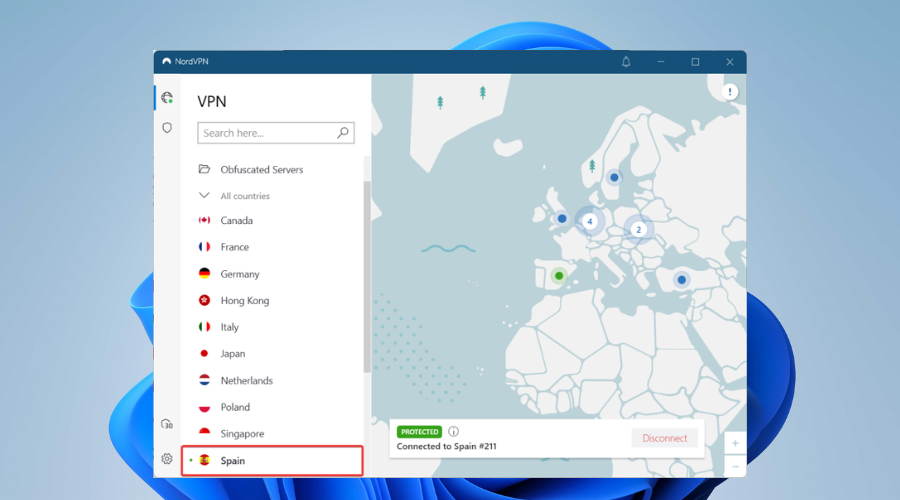900x500 pixels.
Task: Click the exclamation alert icon on map
Action: tap(730, 92)
